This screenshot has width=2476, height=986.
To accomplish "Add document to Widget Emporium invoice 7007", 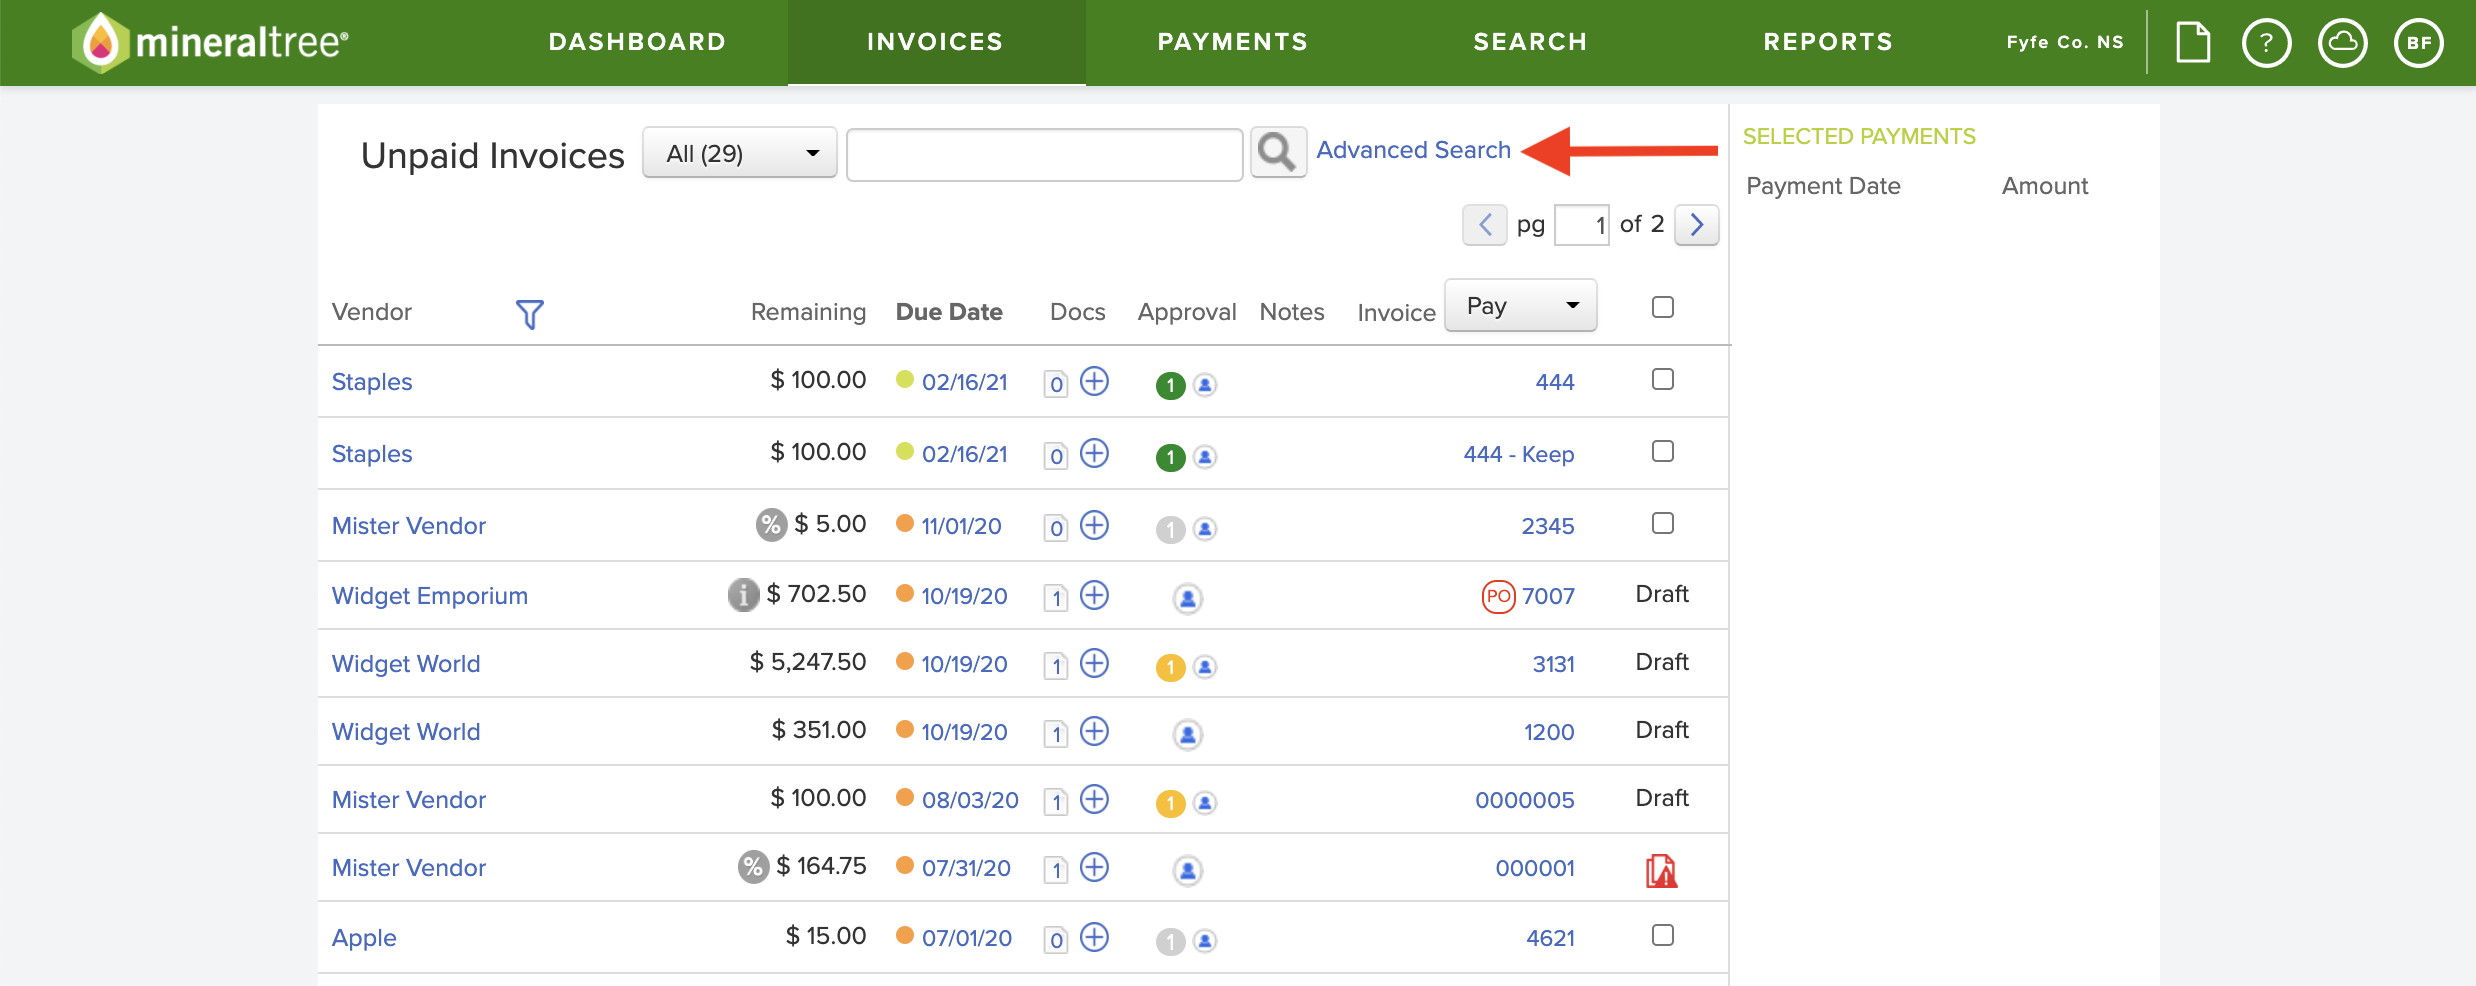I will pos(1095,595).
